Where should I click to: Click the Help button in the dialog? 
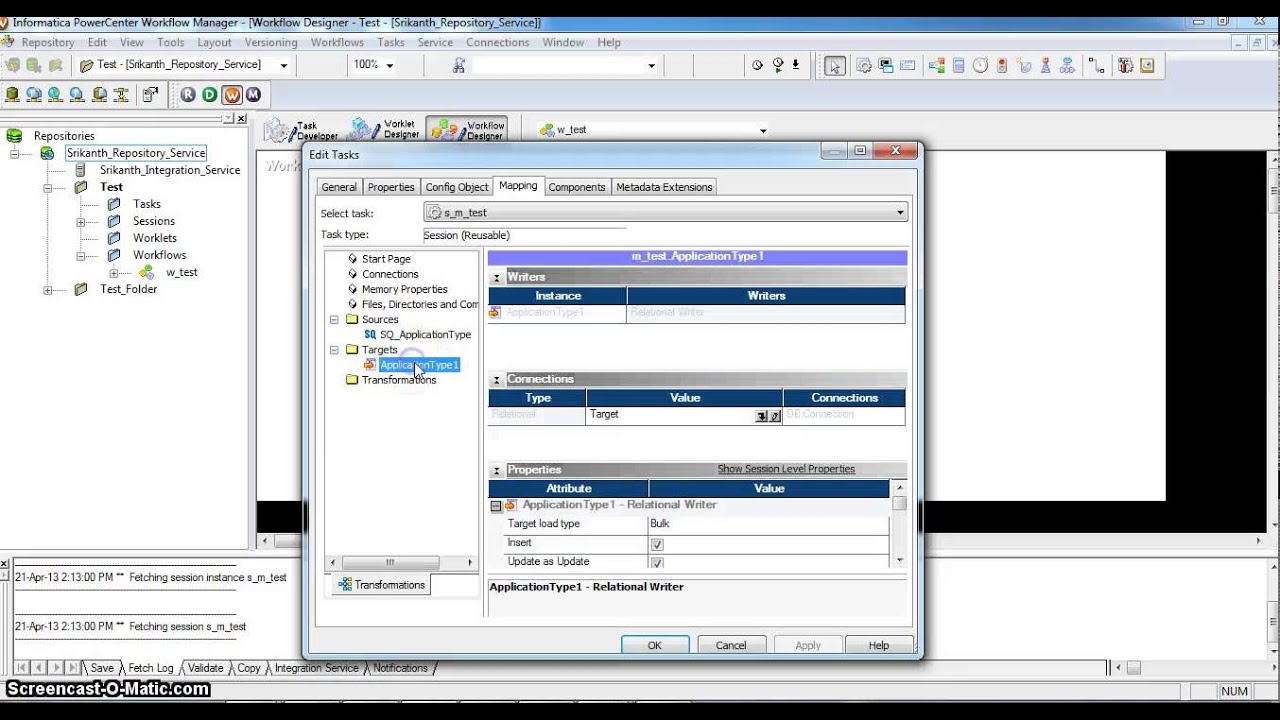coord(879,645)
